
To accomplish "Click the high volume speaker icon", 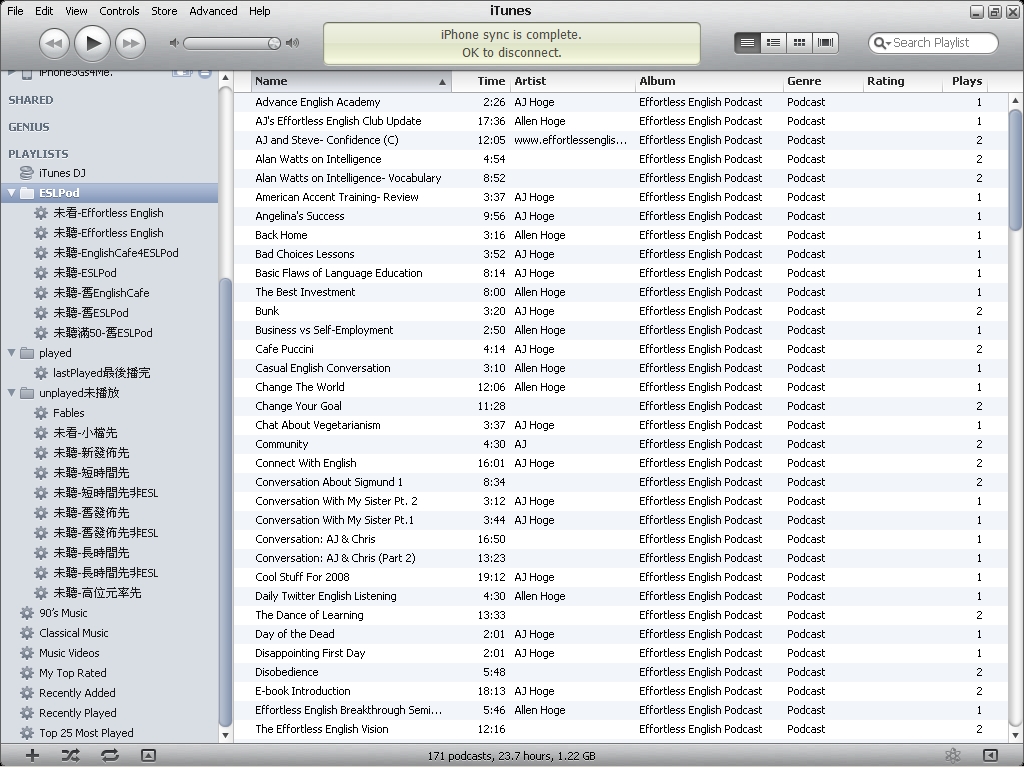I will pos(293,43).
